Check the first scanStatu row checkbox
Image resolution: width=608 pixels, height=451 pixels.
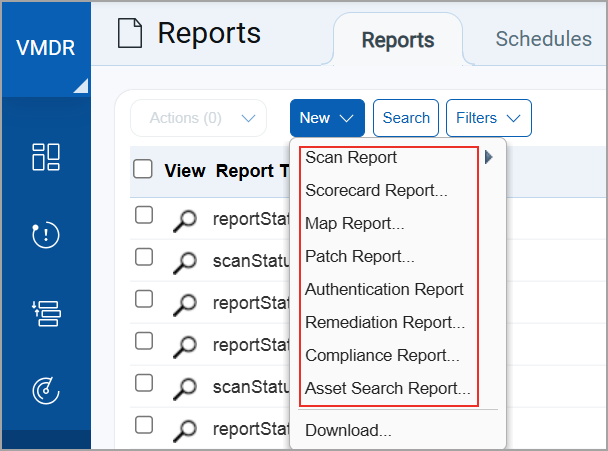[144, 257]
